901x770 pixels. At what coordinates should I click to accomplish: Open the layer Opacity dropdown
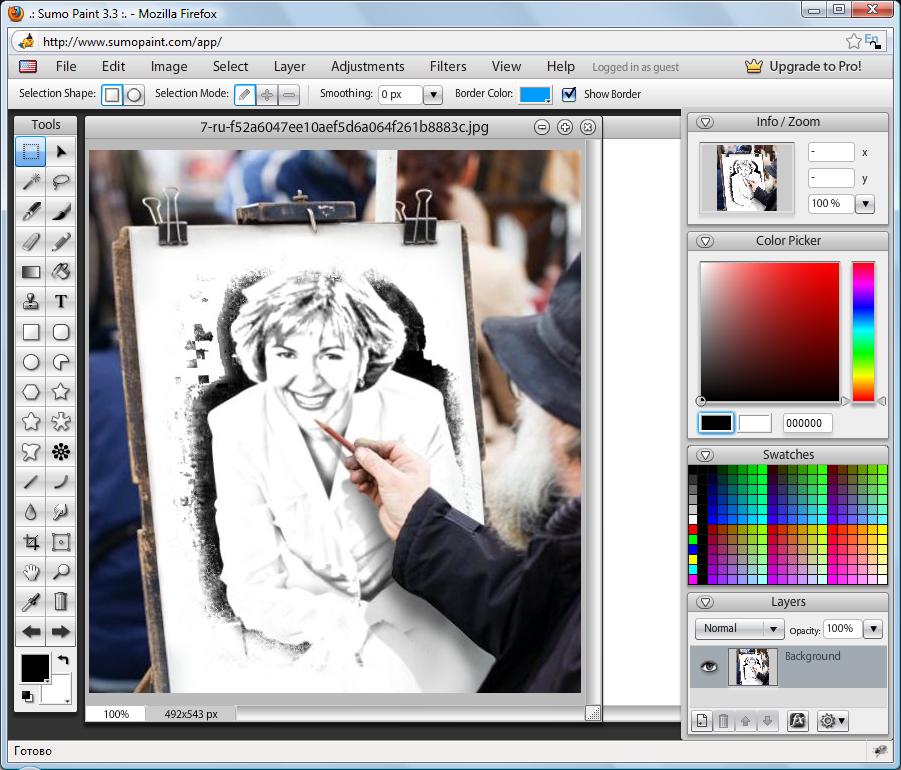coord(873,629)
